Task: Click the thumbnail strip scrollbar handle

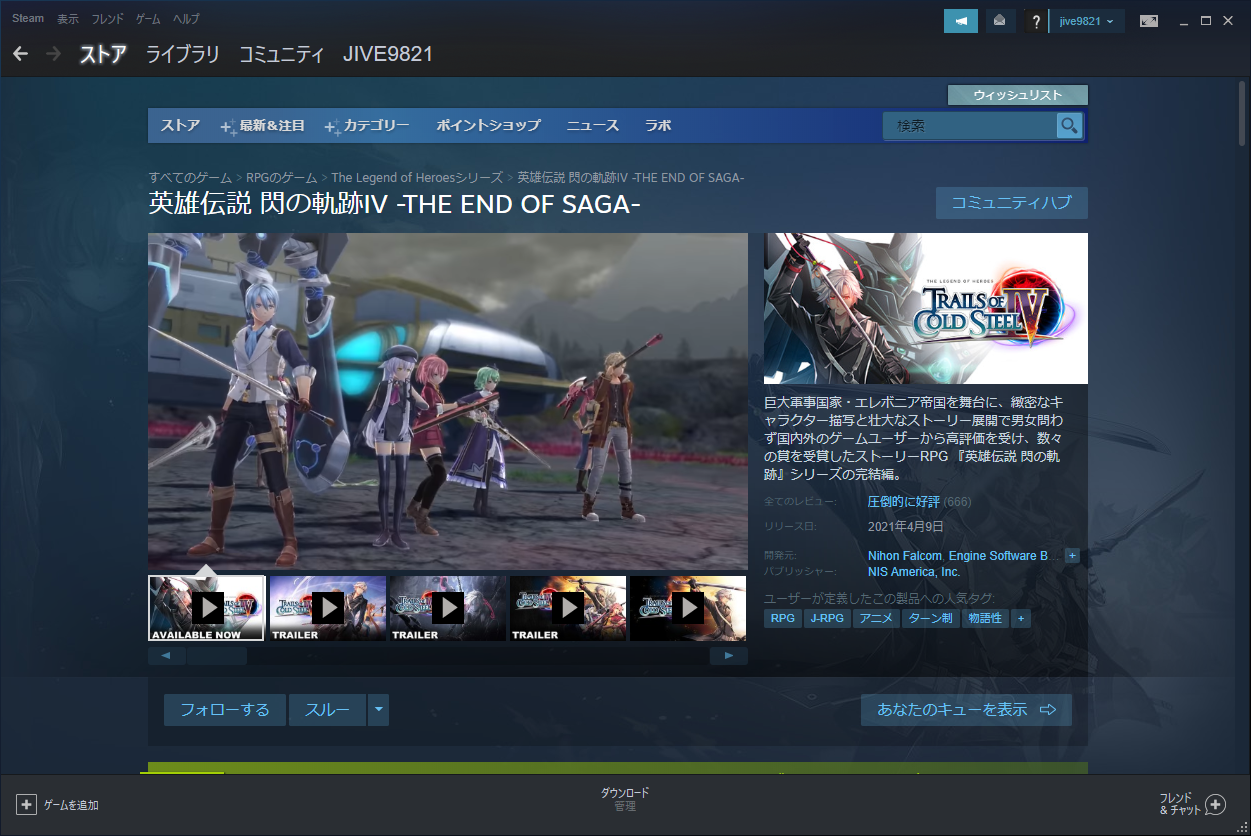Action: click(217, 656)
